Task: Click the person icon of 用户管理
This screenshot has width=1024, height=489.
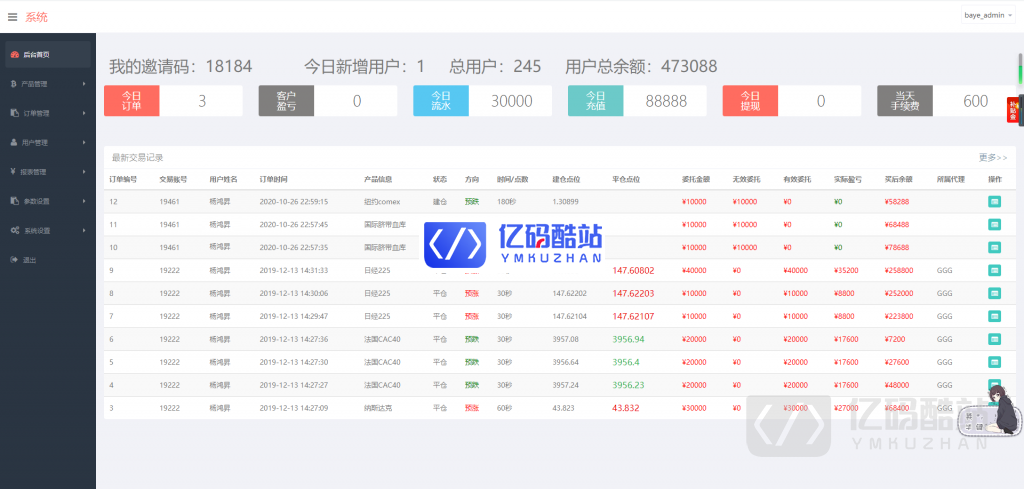Action: click(14, 142)
